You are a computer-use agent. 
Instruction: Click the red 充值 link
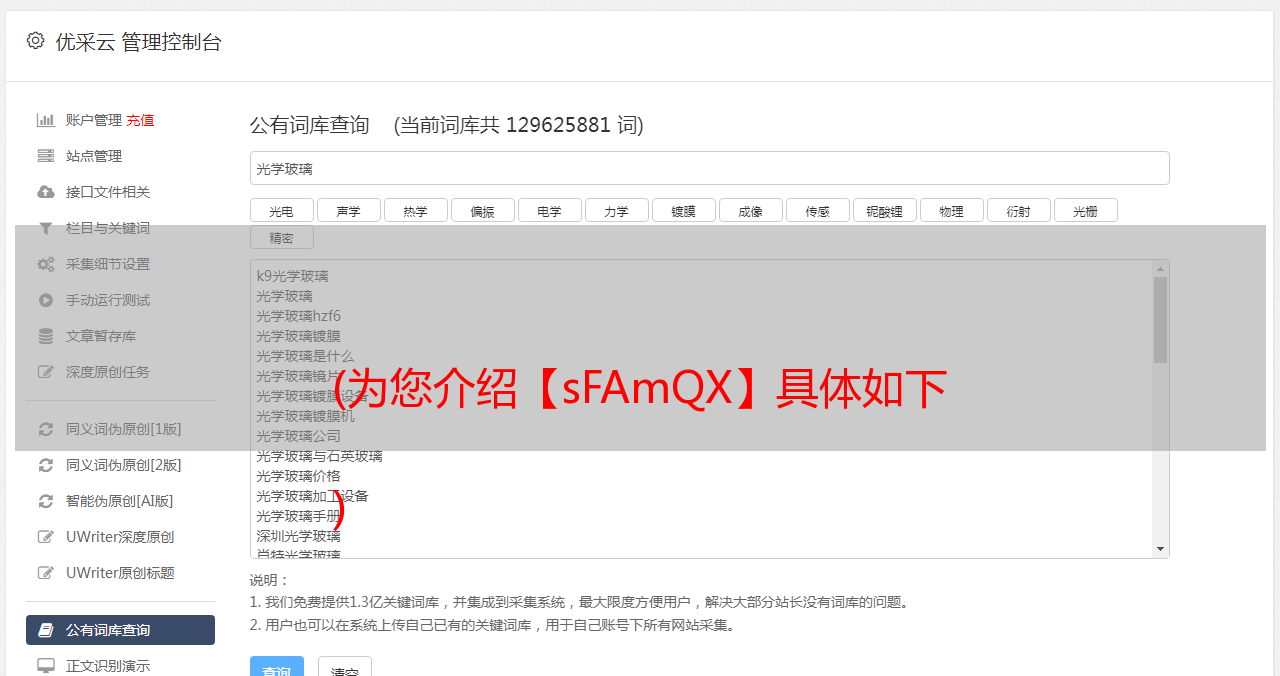coord(140,120)
